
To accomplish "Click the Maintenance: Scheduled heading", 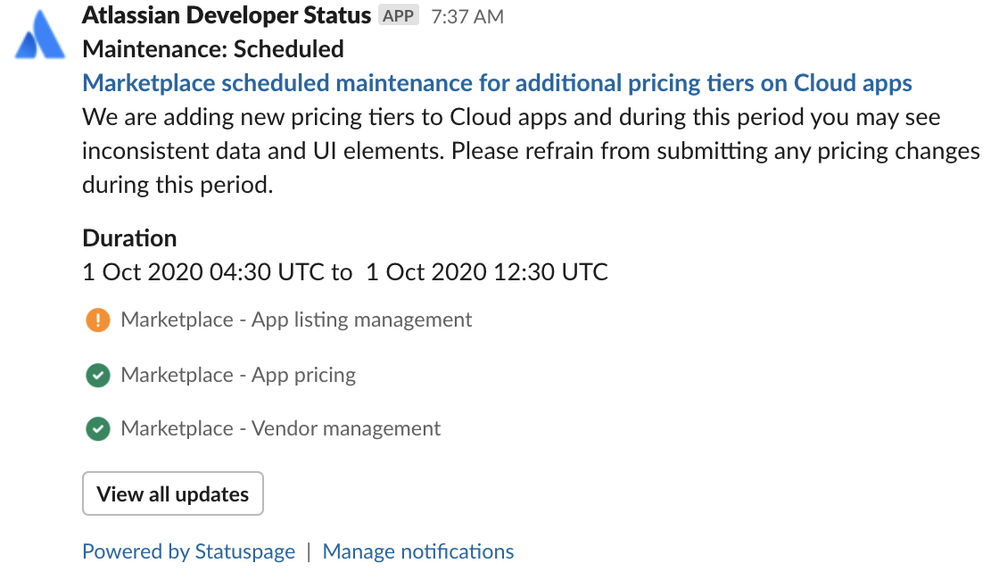I will 213,49.
